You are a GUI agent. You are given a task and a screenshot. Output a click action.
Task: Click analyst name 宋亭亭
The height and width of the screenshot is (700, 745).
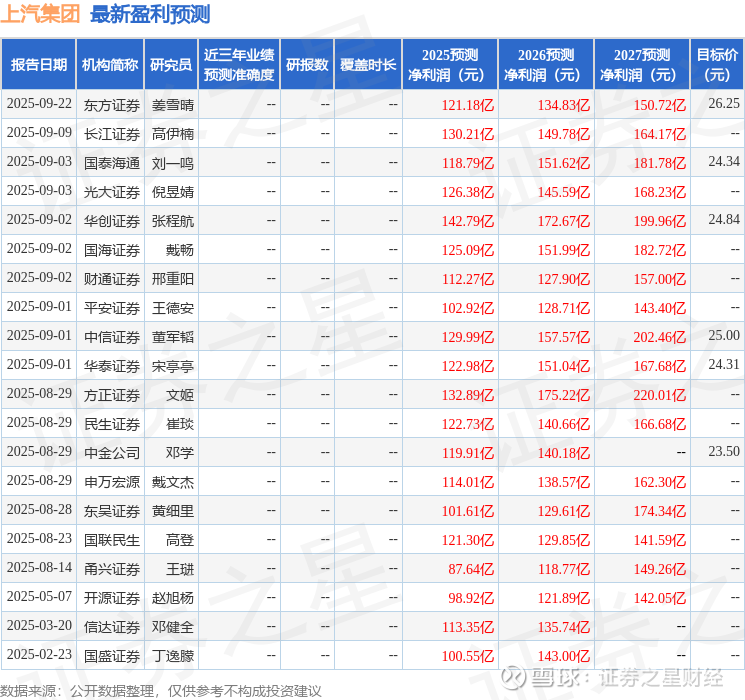coord(173,366)
